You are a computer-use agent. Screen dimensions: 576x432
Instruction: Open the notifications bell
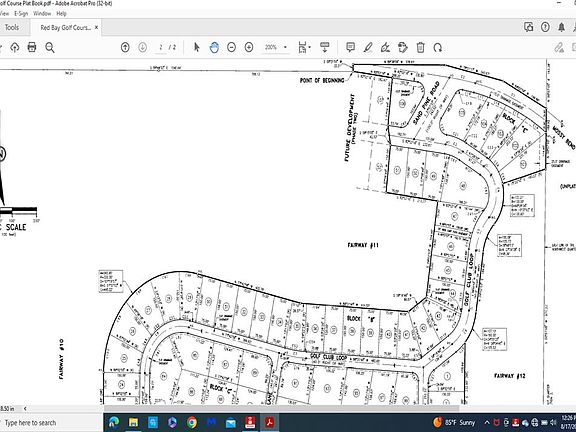pyautogui.click(x=562, y=27)
